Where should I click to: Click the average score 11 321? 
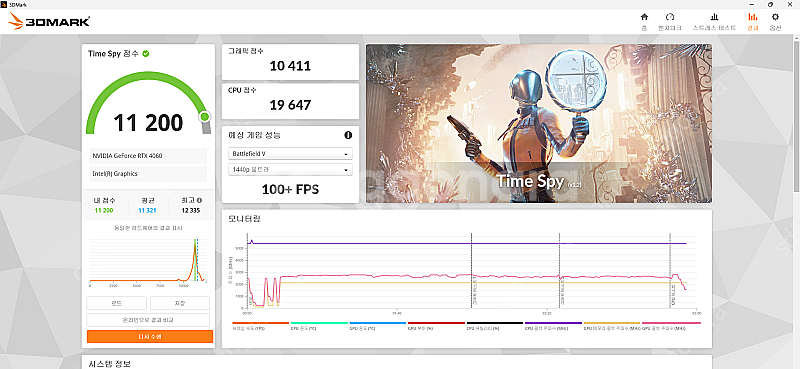tap(147, 210)
